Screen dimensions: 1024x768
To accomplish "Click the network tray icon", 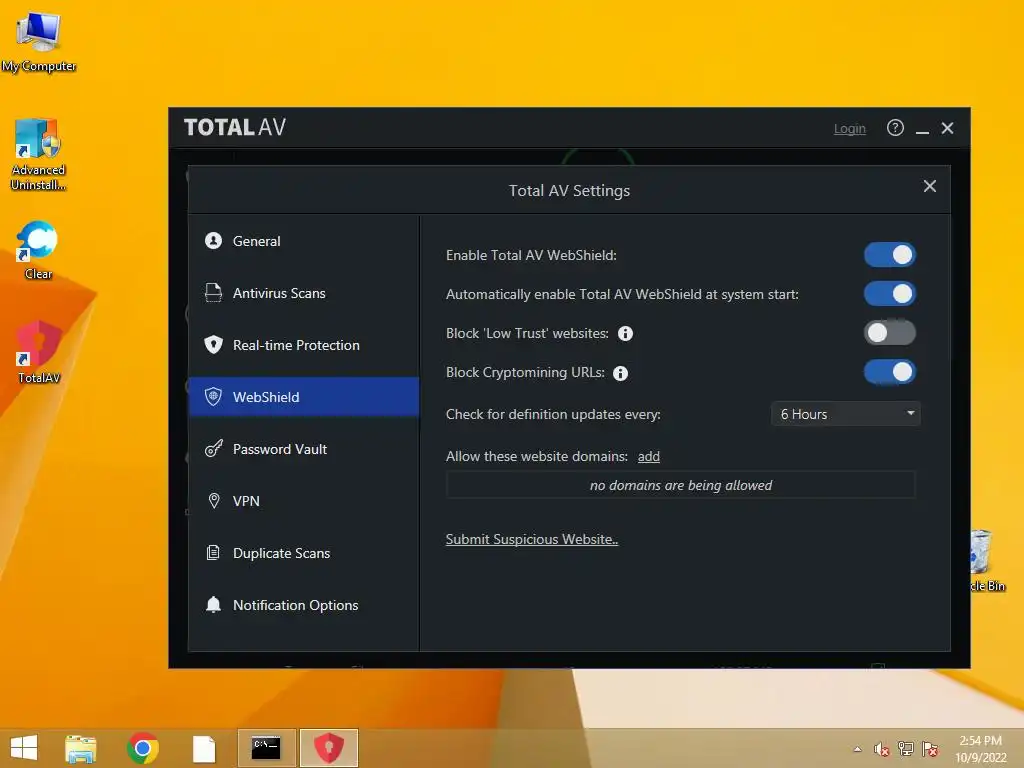I will pos(906,749).
